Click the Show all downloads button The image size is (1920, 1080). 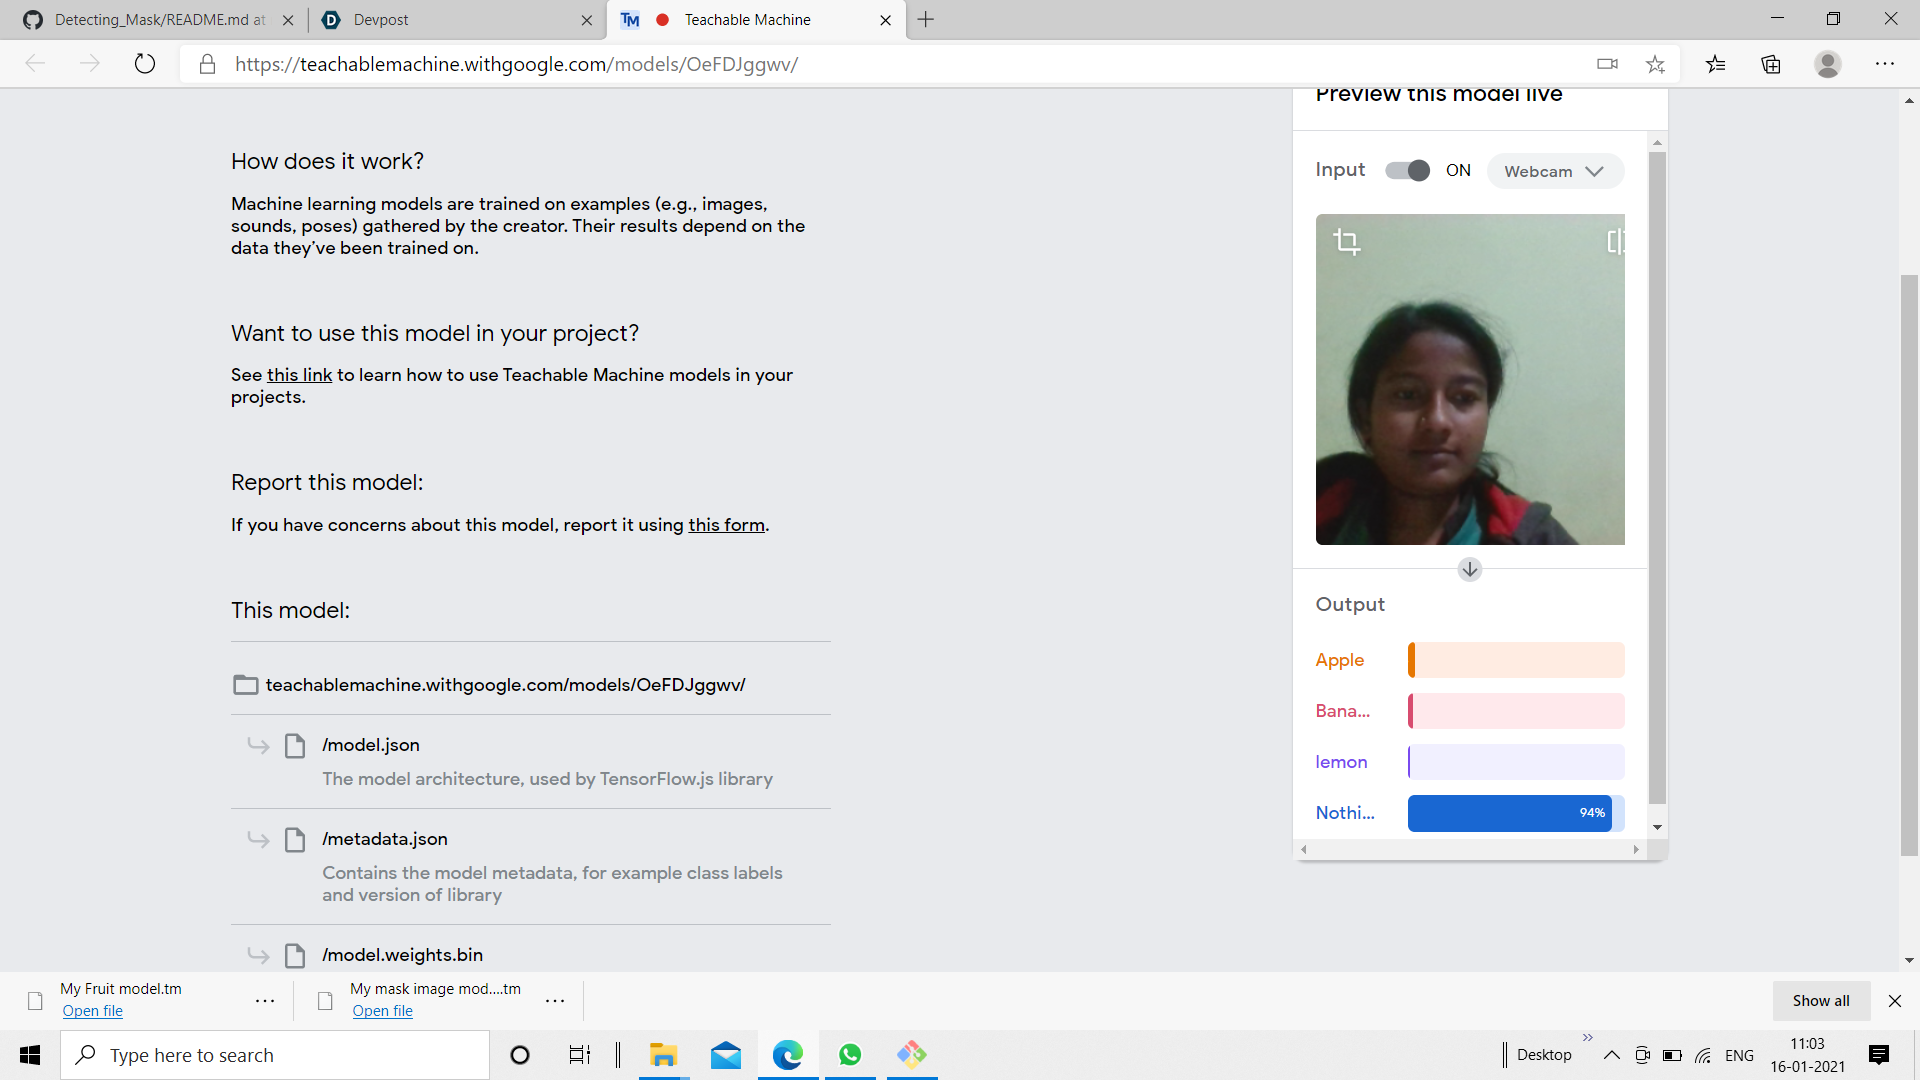tap(1820, 1001)
